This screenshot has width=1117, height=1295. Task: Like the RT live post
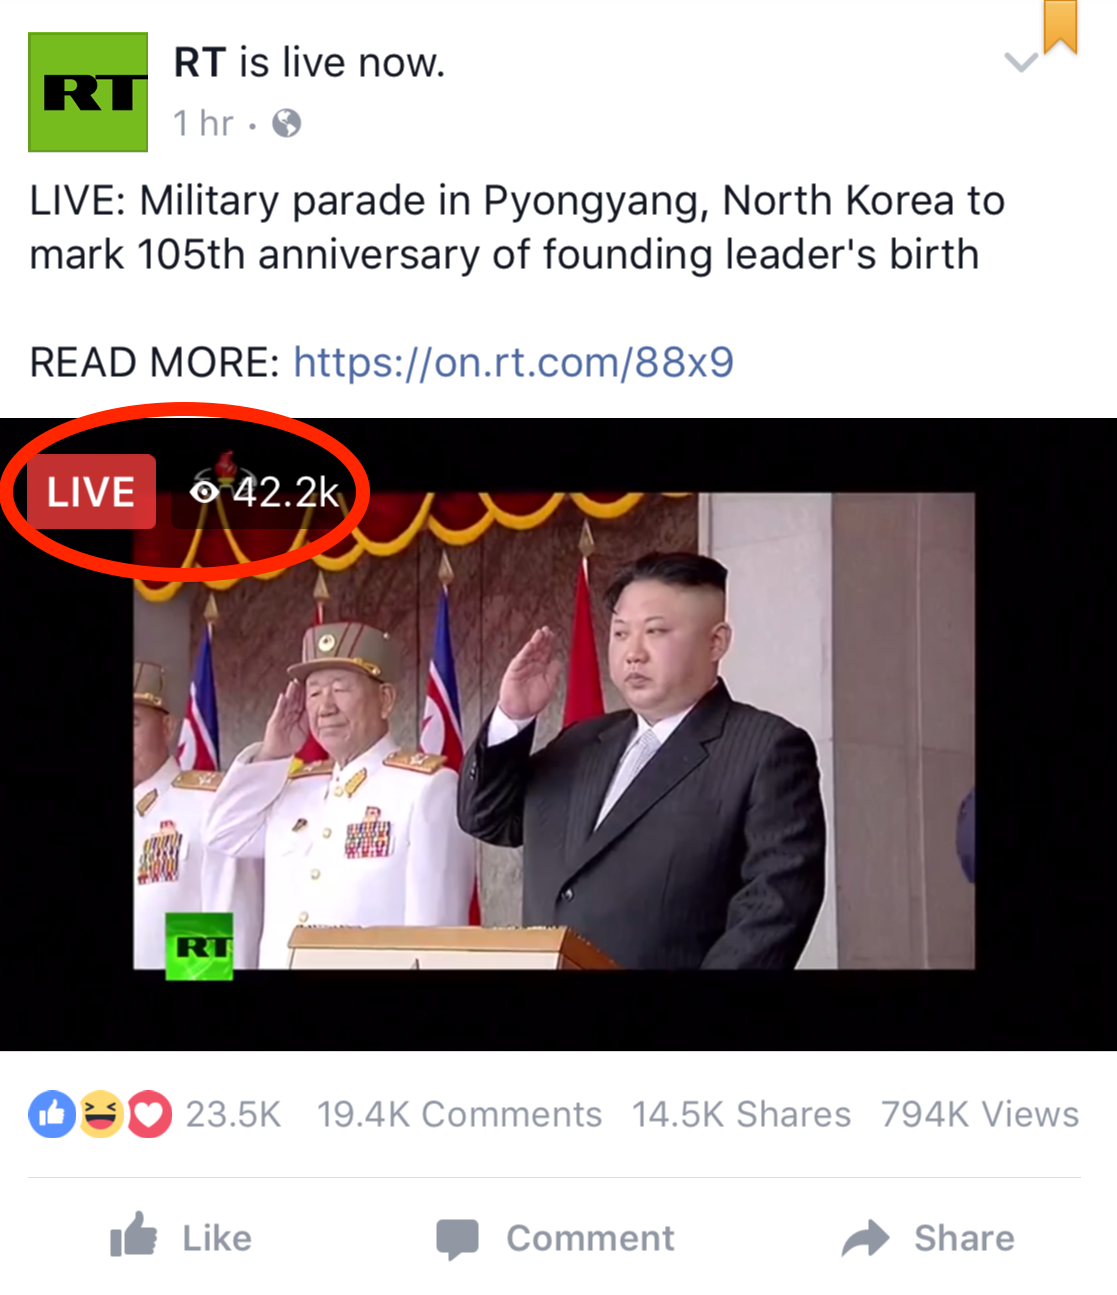pos(181,1237)
